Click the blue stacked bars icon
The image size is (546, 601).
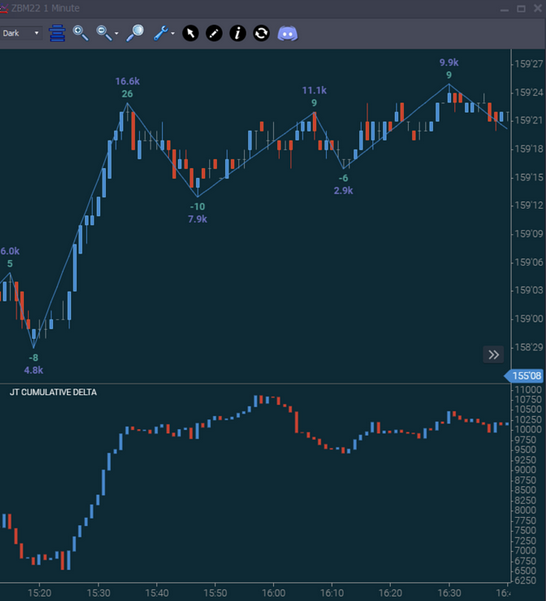click(x=57, y=33)
